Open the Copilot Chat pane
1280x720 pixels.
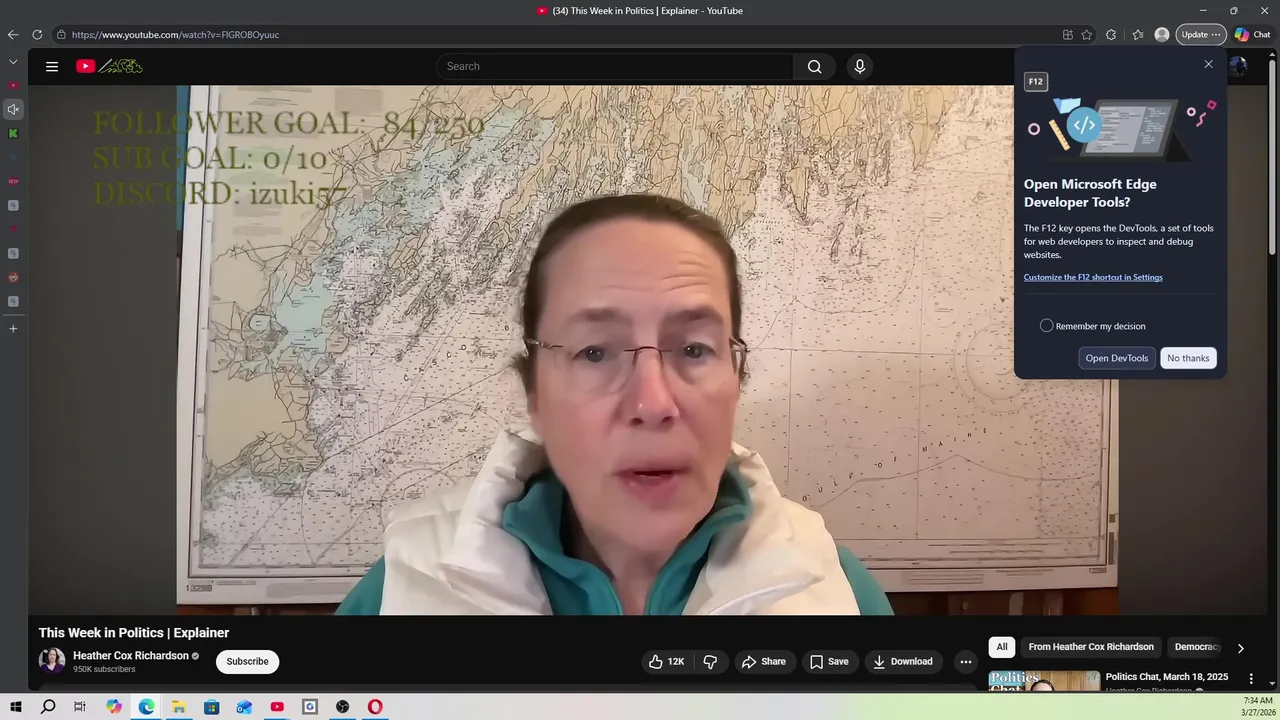pos(1253,35)
